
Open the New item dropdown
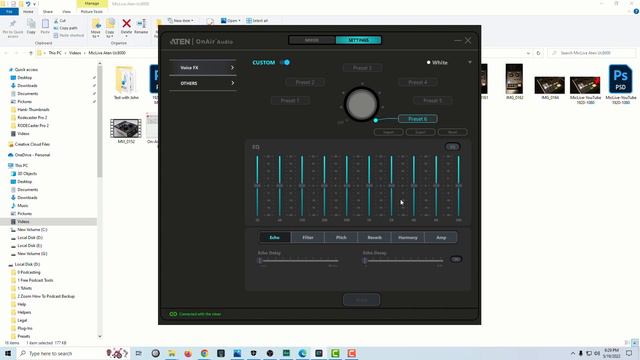[x=181, y=21]
